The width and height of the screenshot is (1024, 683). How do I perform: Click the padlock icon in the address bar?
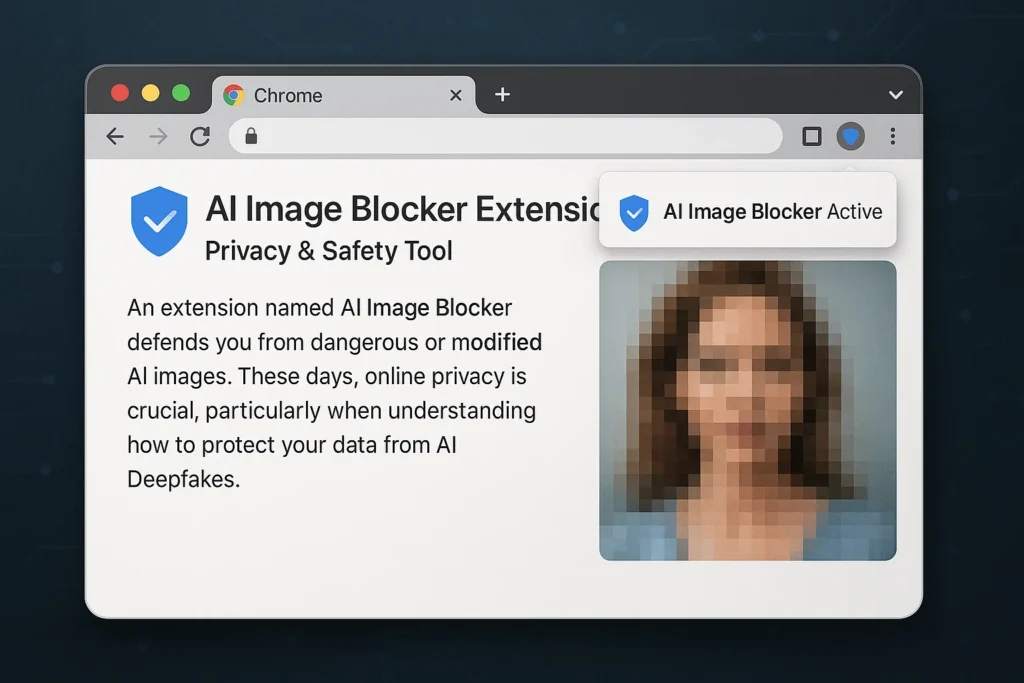point(250,136)
